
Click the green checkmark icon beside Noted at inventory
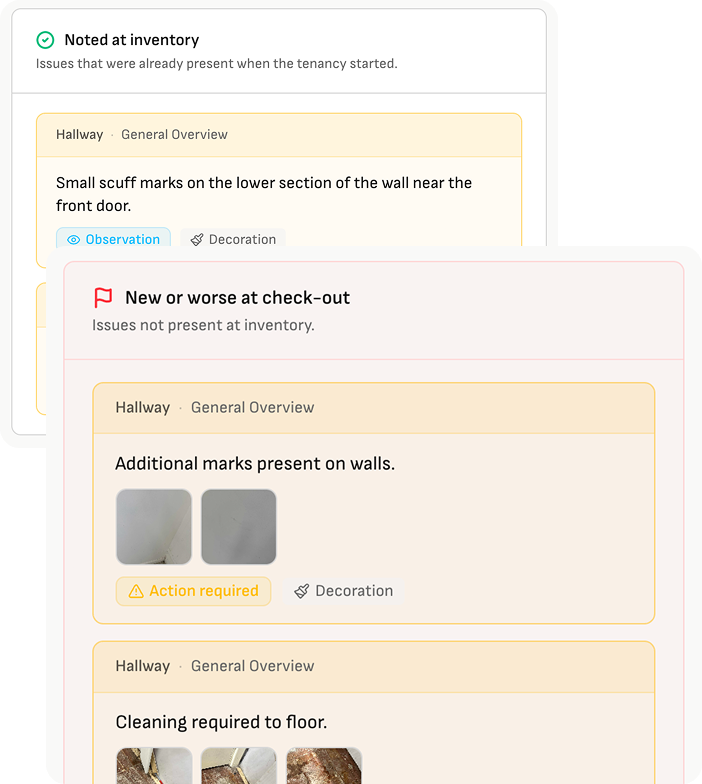[46, 40]
